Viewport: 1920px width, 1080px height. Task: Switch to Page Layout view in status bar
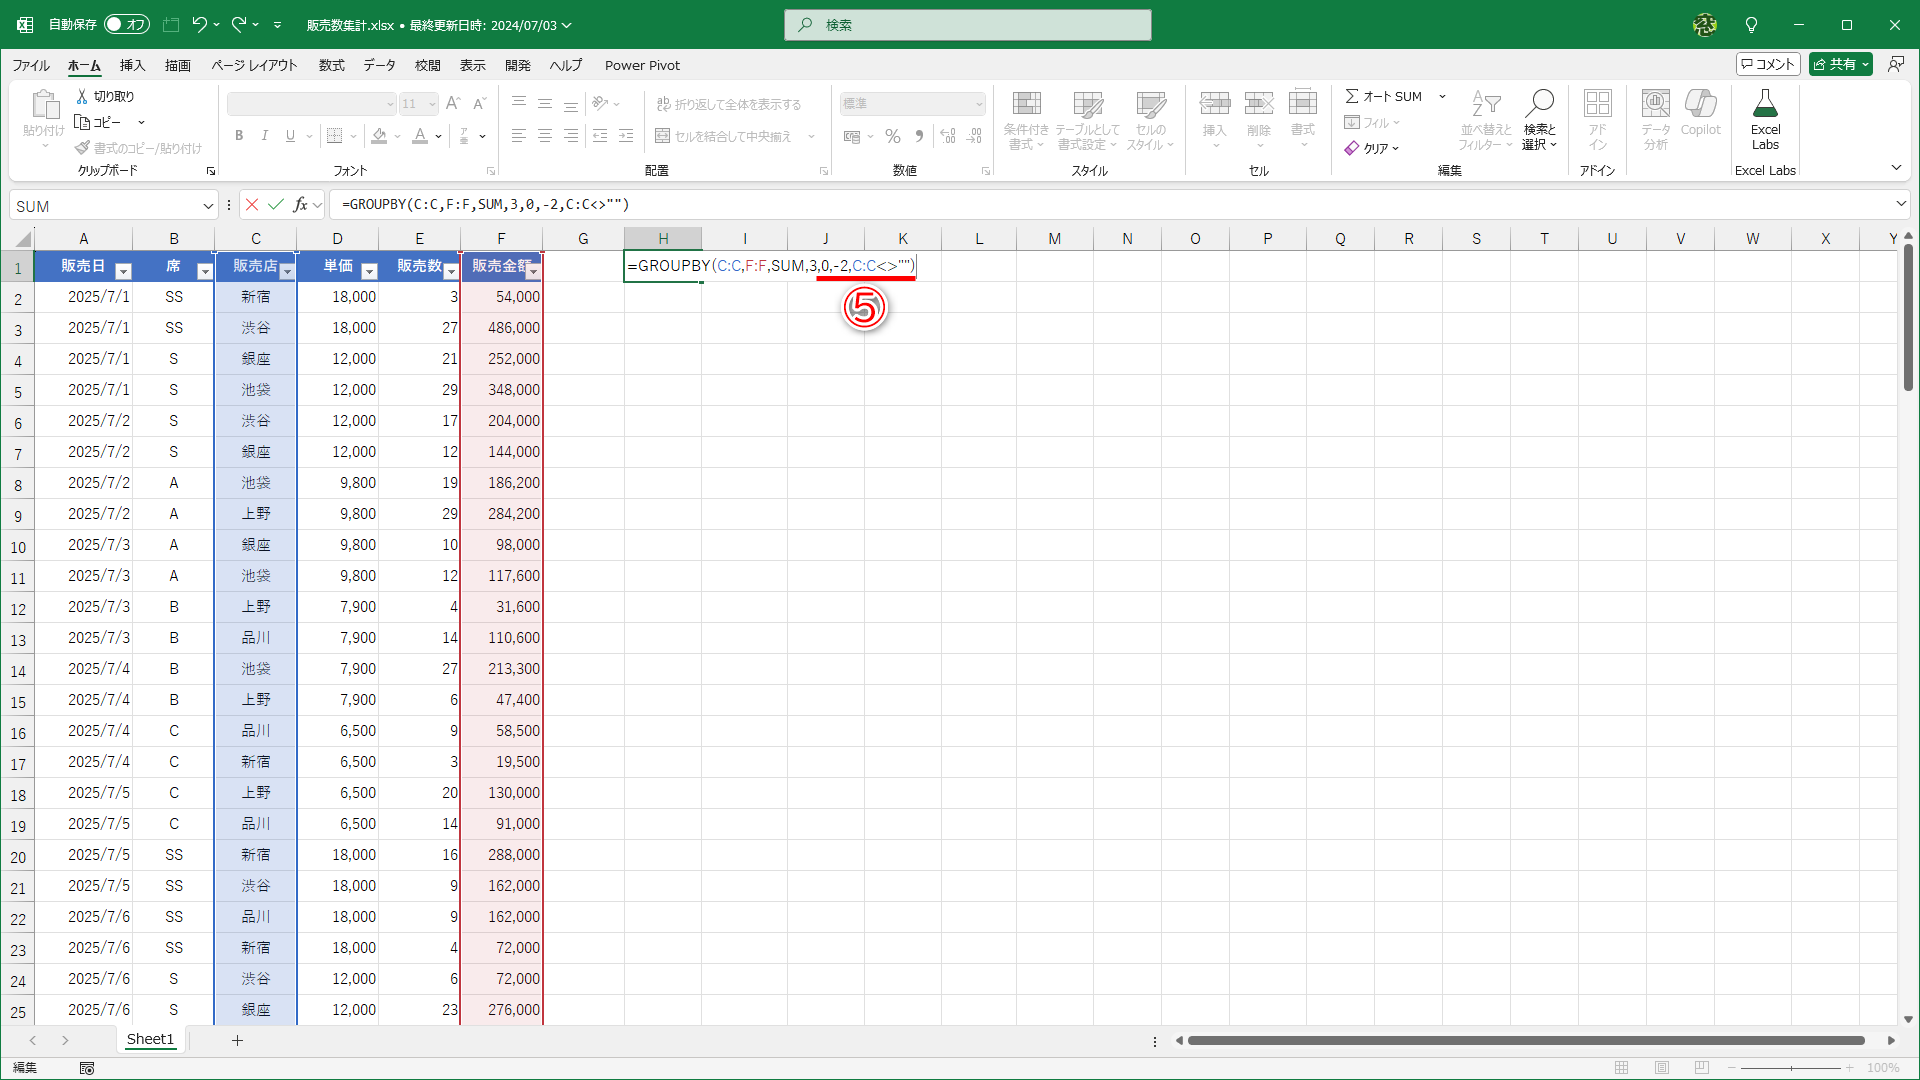pyautogui.click(x=1662, y=1068)
